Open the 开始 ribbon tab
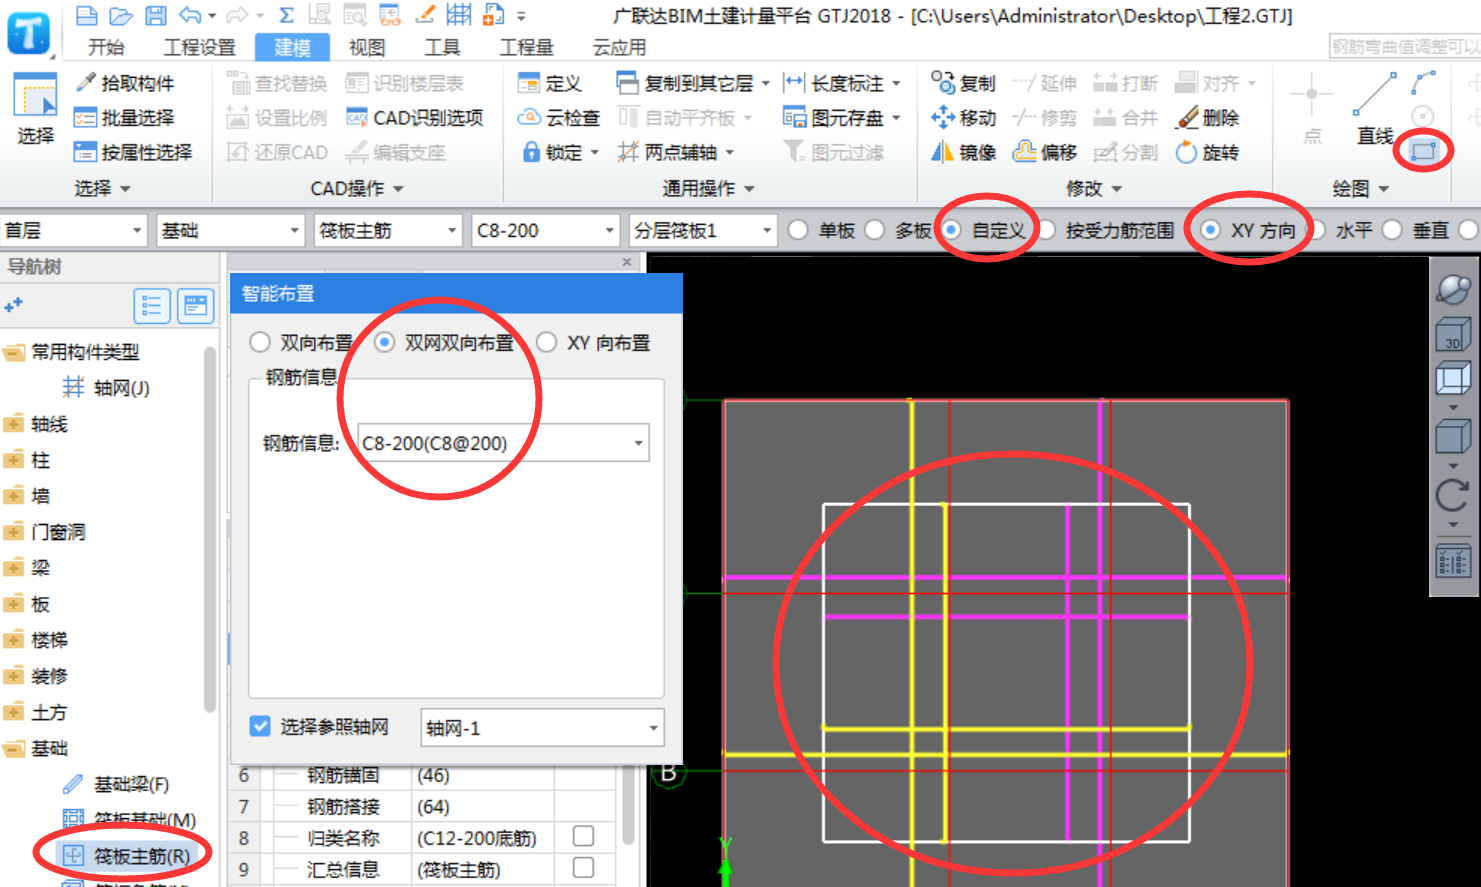Screen dimensions: 1481x887 [106, 47]
